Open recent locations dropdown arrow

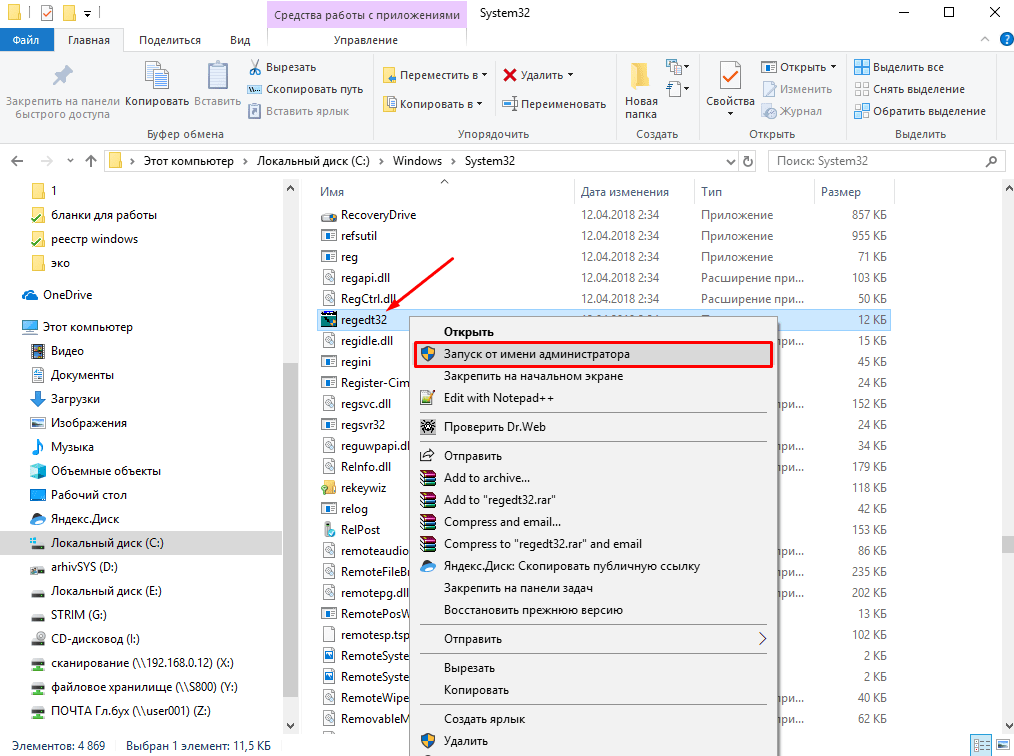[x=70, y=161]
